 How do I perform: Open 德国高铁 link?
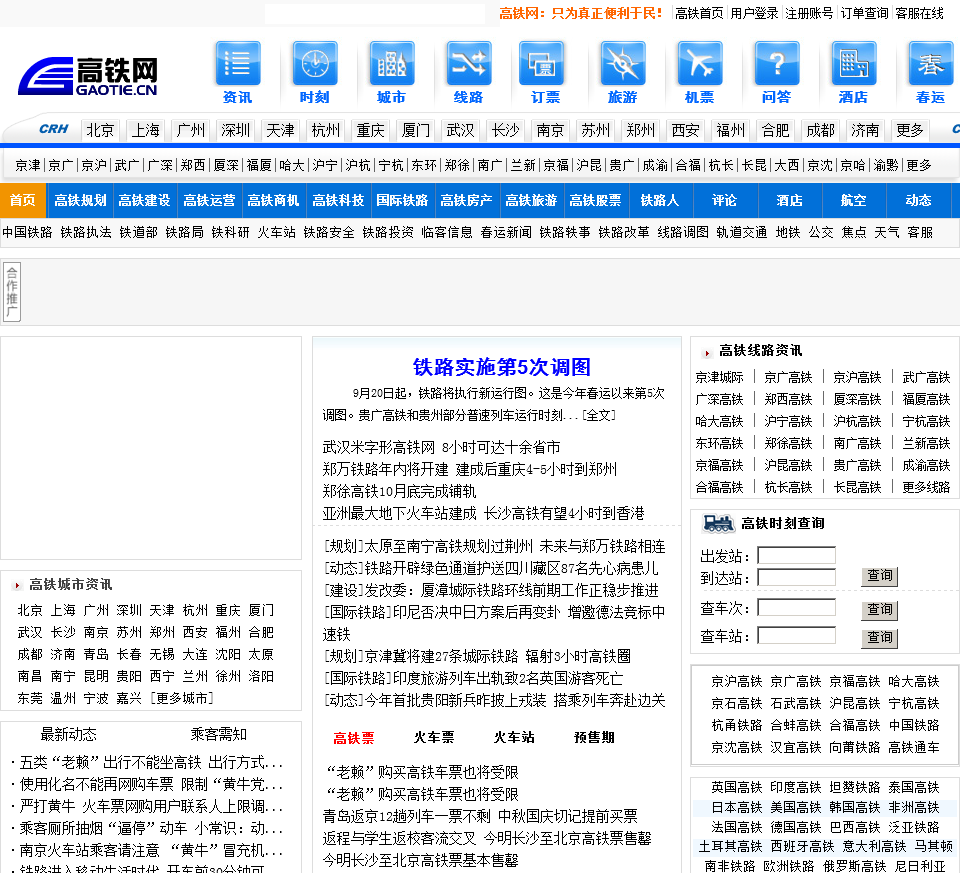pos(796,827)
